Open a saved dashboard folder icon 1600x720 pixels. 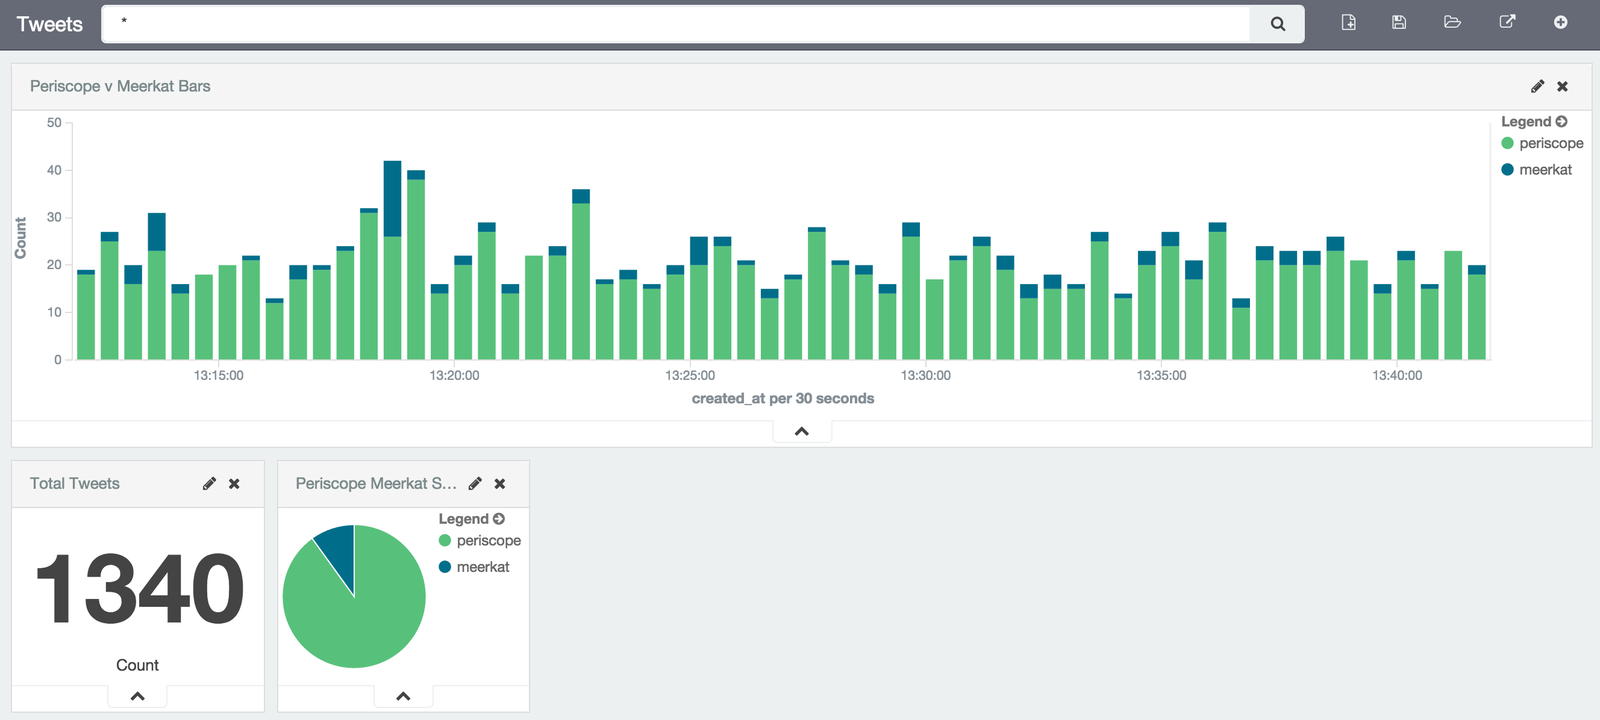(1452, 22)
